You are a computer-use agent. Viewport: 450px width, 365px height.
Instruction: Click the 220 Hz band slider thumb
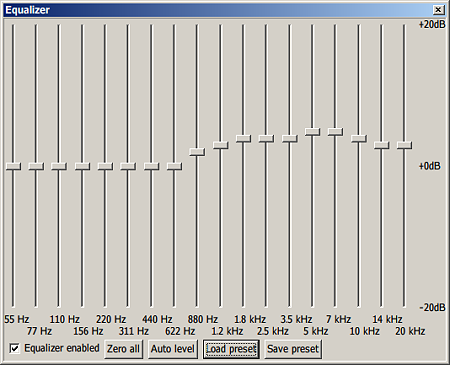tap(105, 166)
